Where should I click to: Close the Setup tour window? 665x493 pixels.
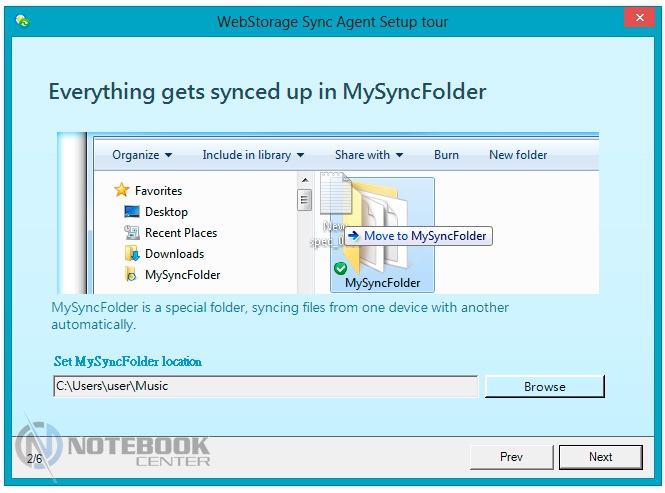point(637,19)
